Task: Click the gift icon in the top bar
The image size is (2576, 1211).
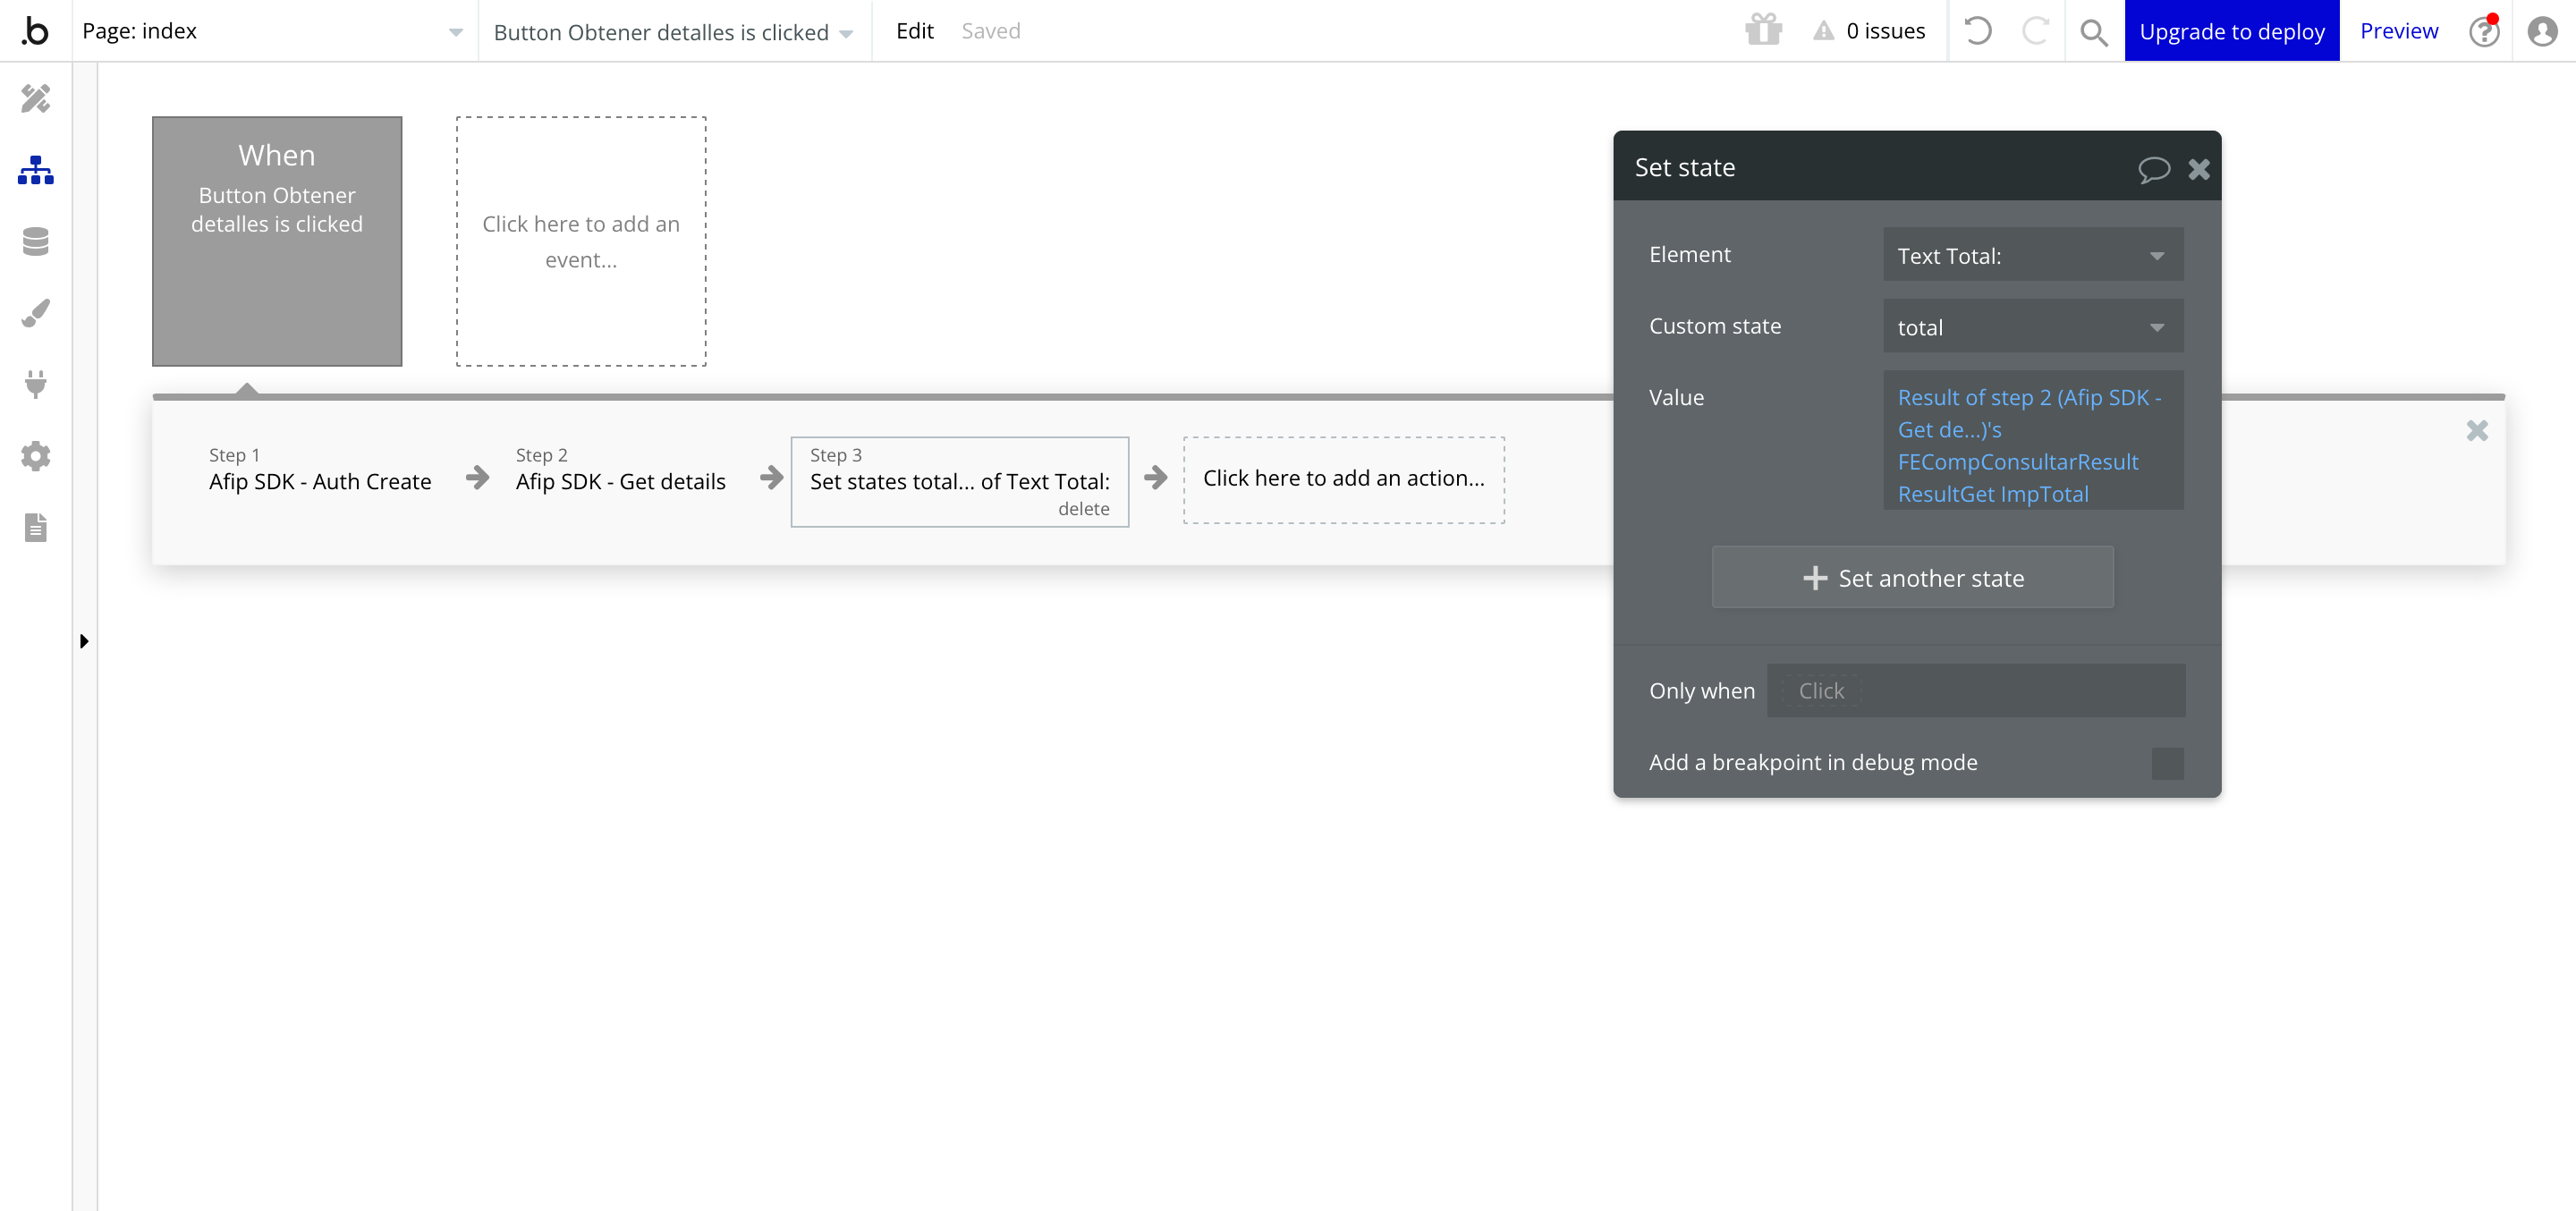Action: [x=1763, y=31]
